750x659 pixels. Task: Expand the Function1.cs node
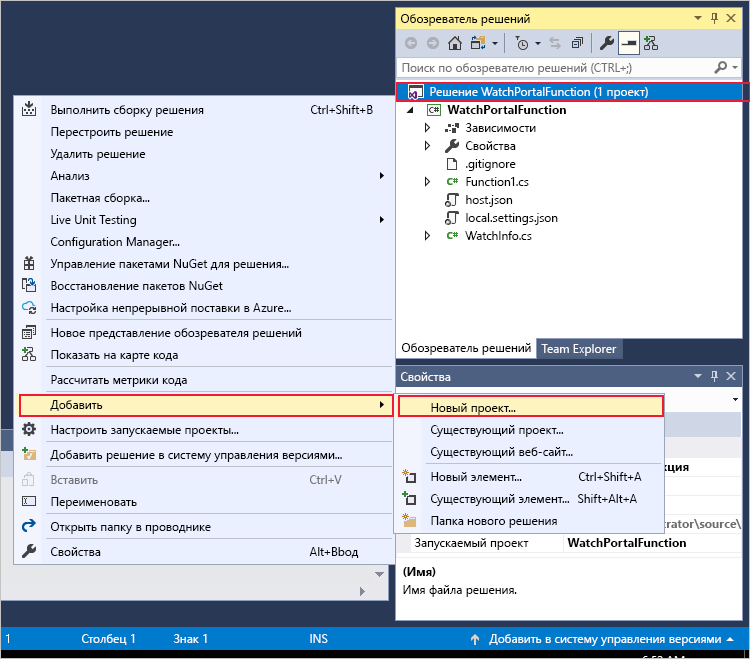coord(427,182)
